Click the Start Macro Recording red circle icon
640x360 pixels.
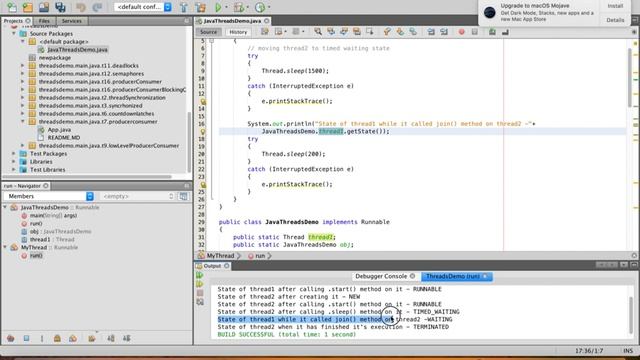(x=461, y=32)
